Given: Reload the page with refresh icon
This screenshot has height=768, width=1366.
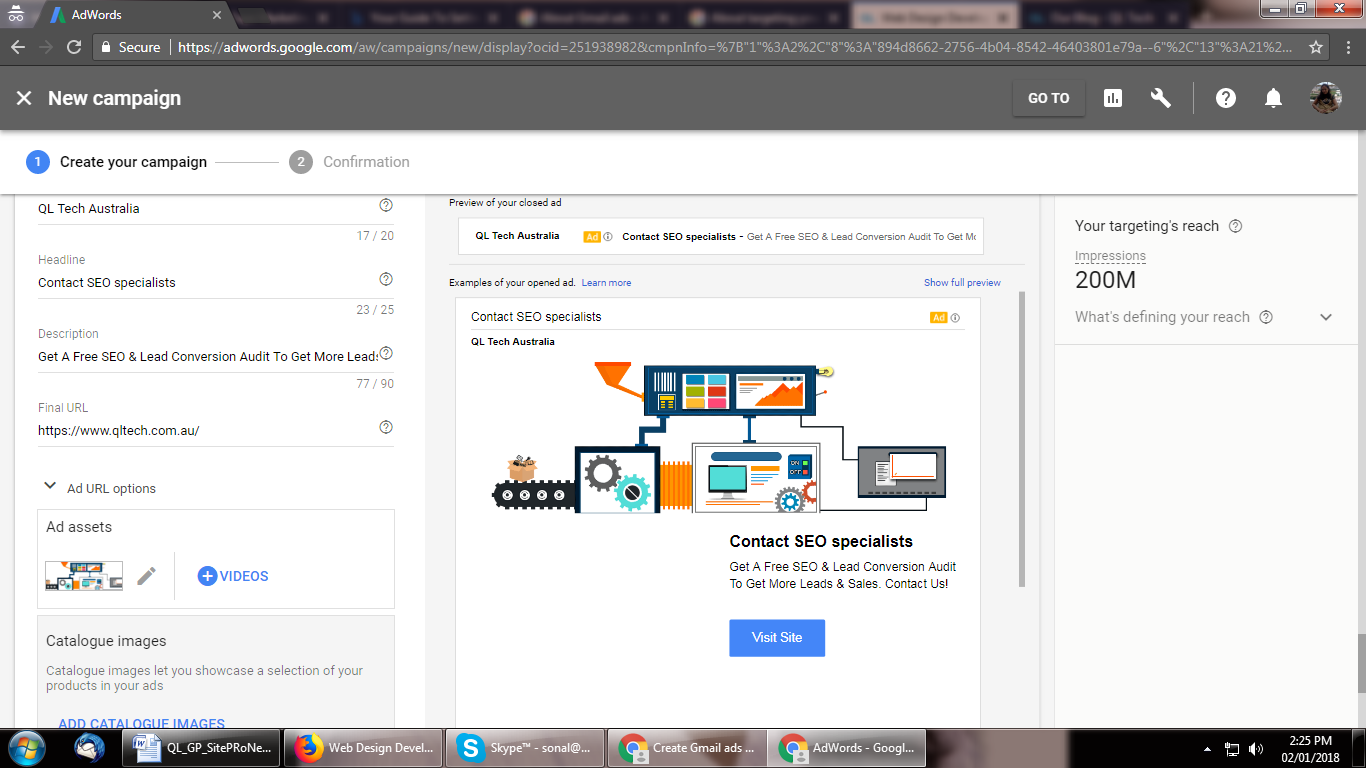Looking at the screenshot, I should 73,47.
